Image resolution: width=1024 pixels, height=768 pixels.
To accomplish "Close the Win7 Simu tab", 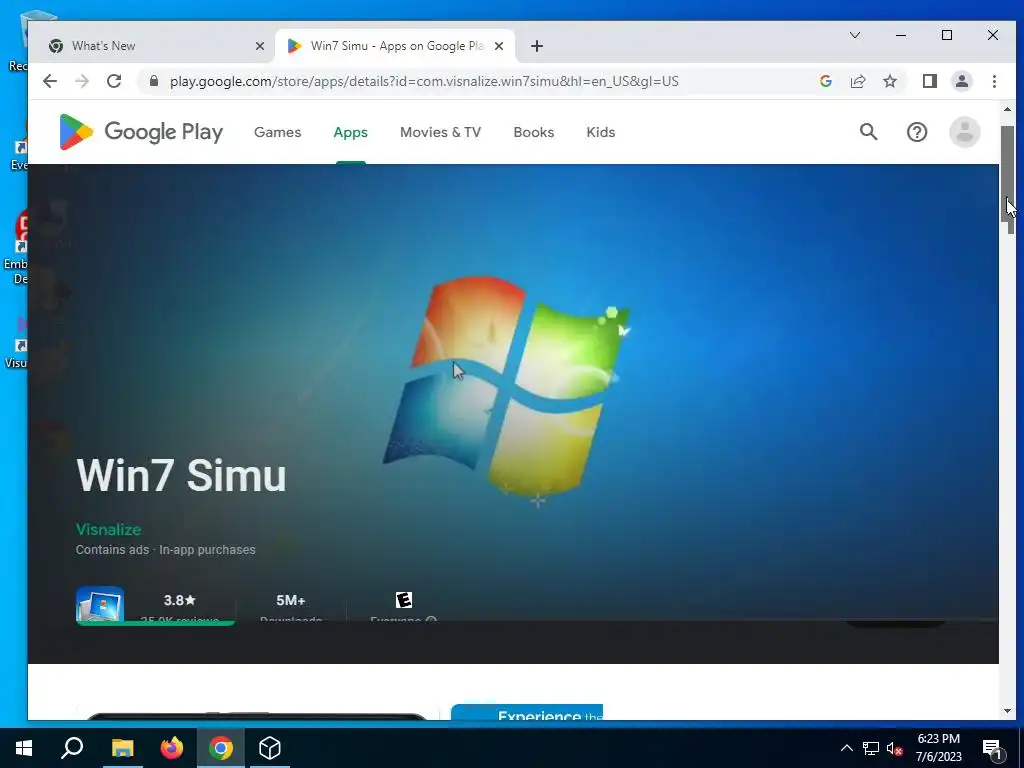I will [x=498, y=46].
